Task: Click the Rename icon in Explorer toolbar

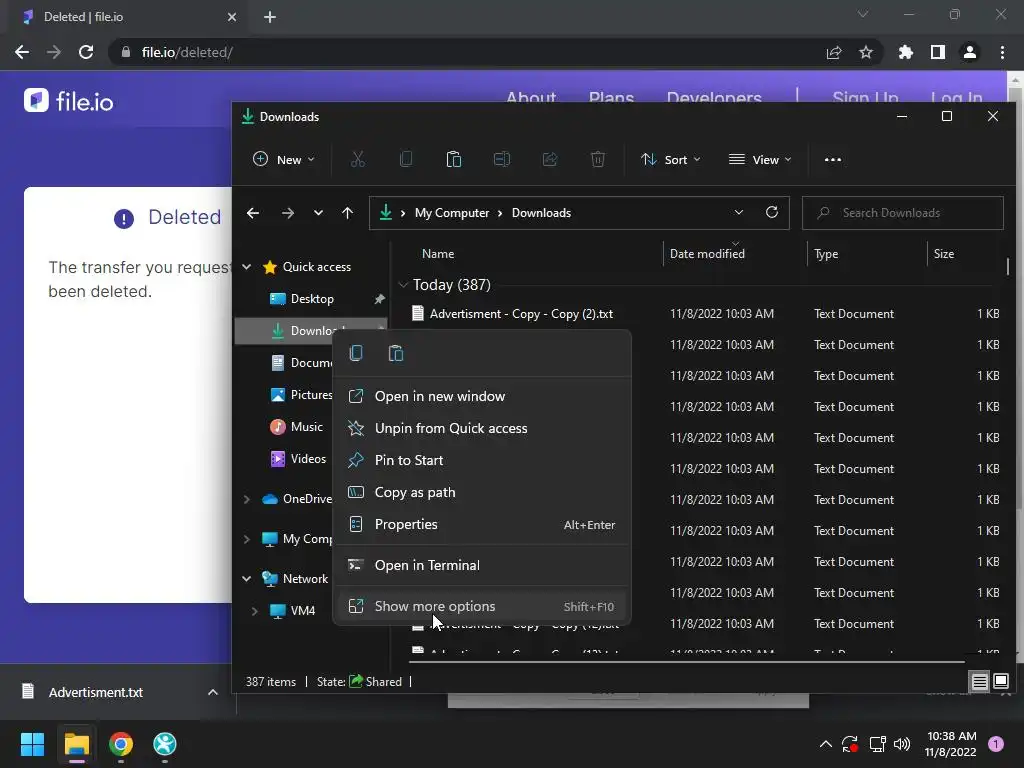Action: 502,159
